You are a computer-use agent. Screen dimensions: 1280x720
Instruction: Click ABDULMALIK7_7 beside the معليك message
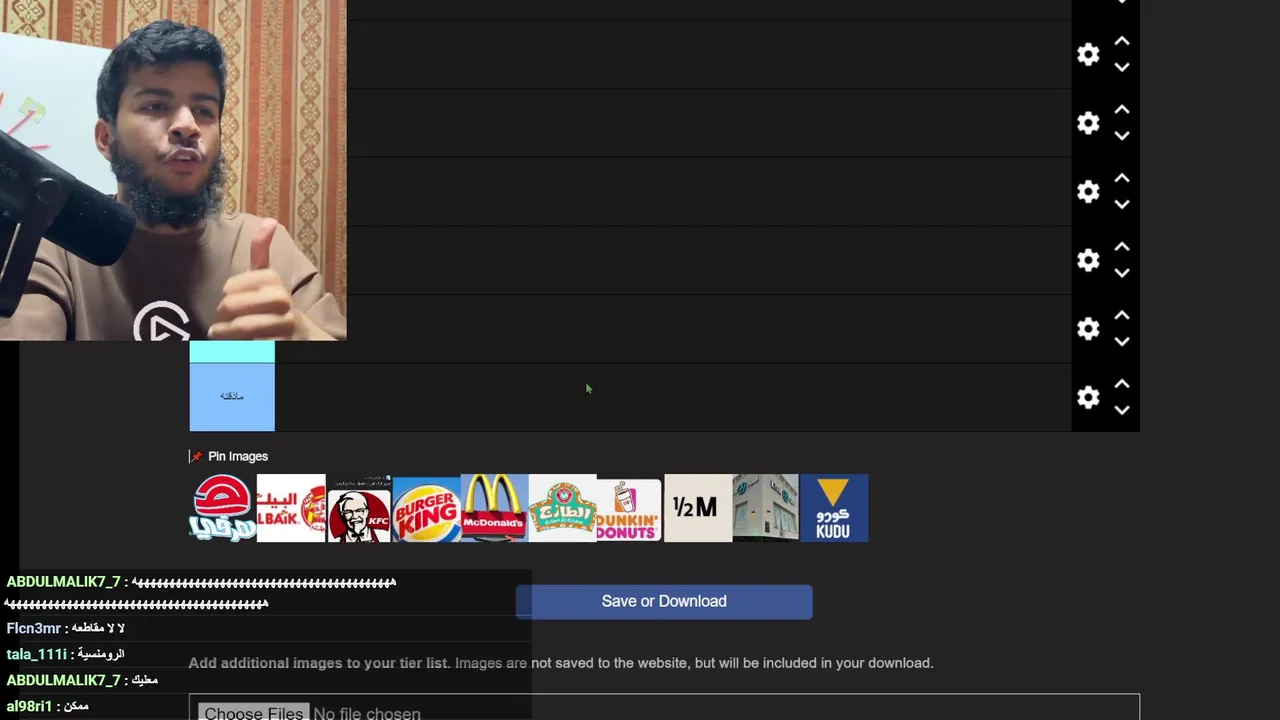pos(63,680)
